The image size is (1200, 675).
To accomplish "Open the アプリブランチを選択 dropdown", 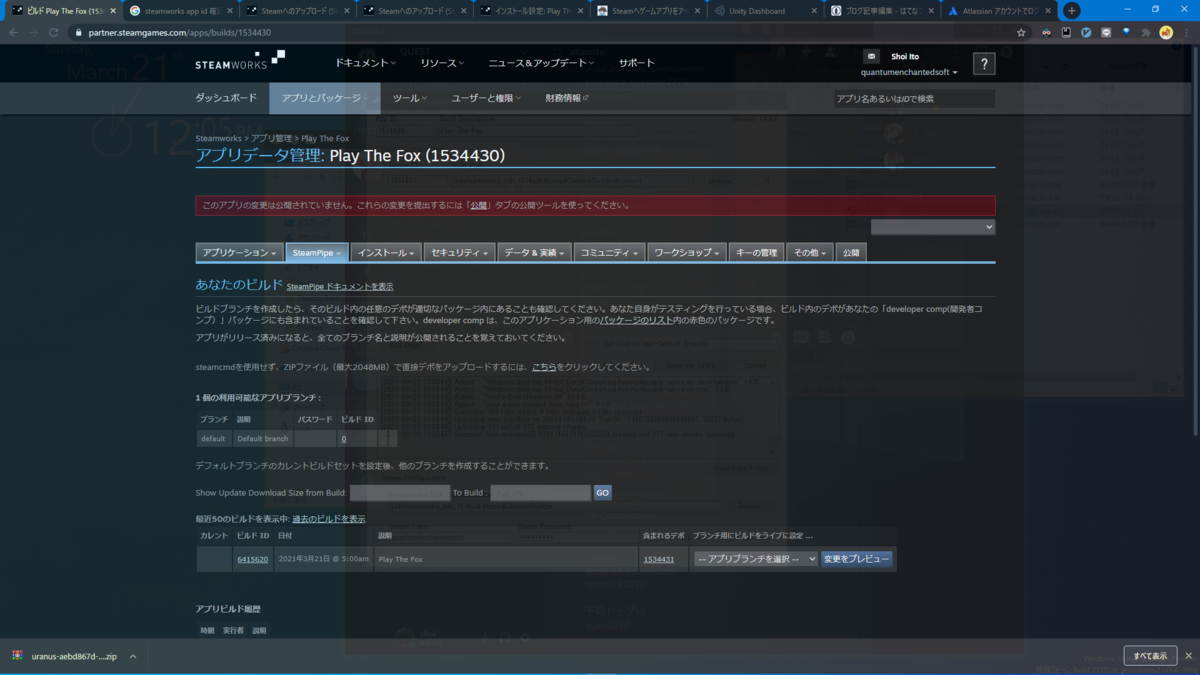I will pyautogui.click(x=755, y=559).
